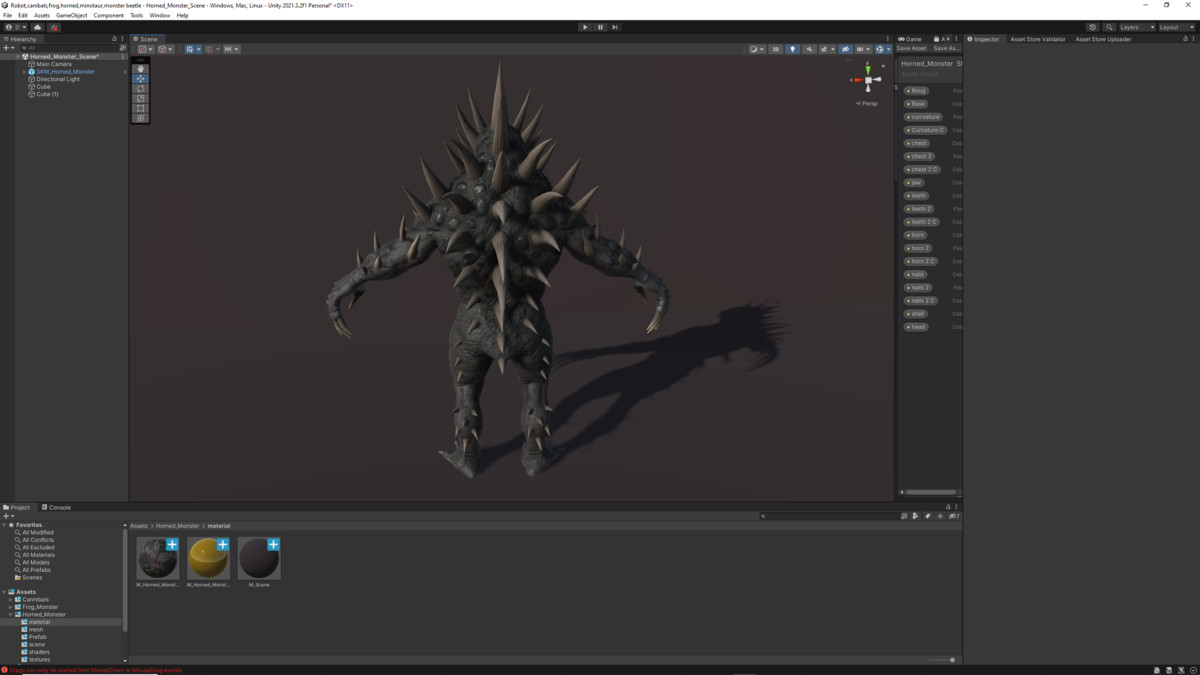Select the Rotate tool in Scene overlay
Viewport: 1200px width, 675px height.
[x=140, y=89]
